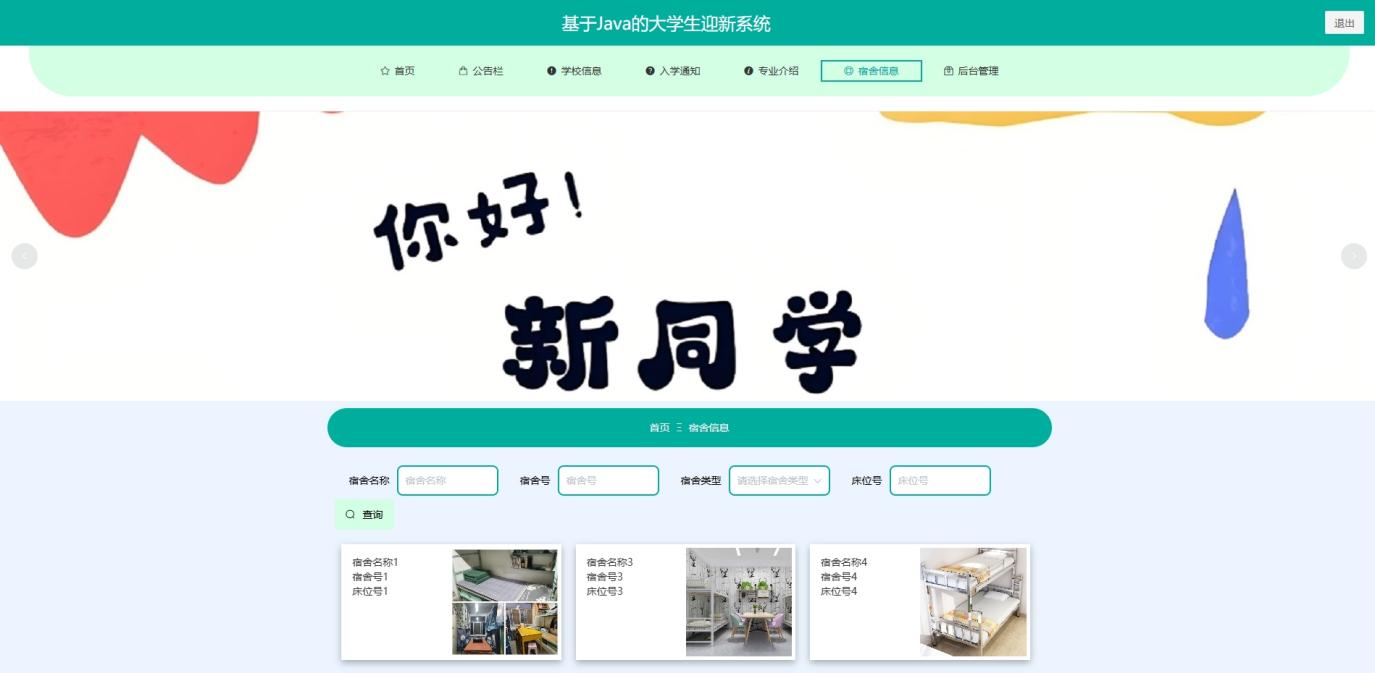Image resolution: width=1375 pixels, height=673 pixels.
Task: Go back a slide with the left arrow
Action: [23, 256]
